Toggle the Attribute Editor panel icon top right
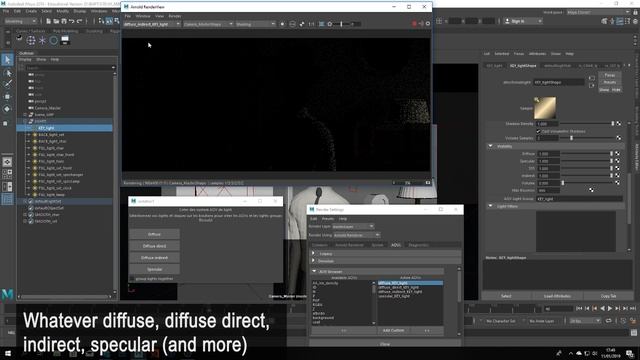The height and width of the screenshot is (360, 640). pos(620,21)
